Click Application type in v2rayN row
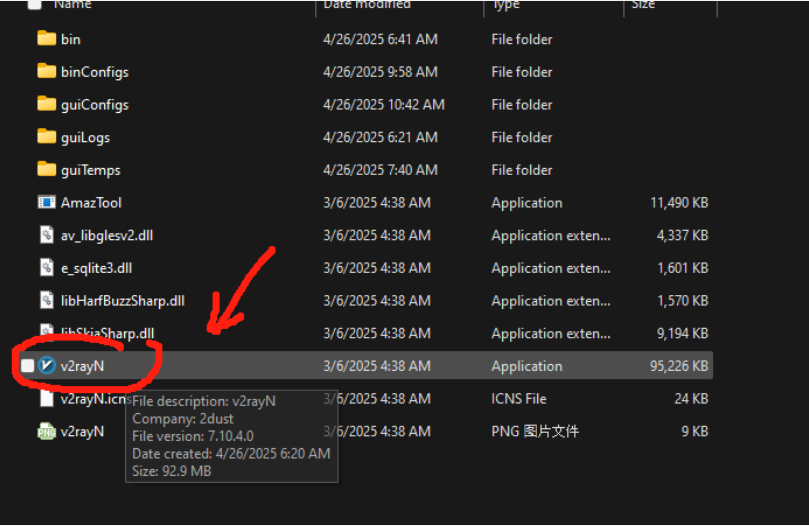809x526 pixels. point(527,366)
